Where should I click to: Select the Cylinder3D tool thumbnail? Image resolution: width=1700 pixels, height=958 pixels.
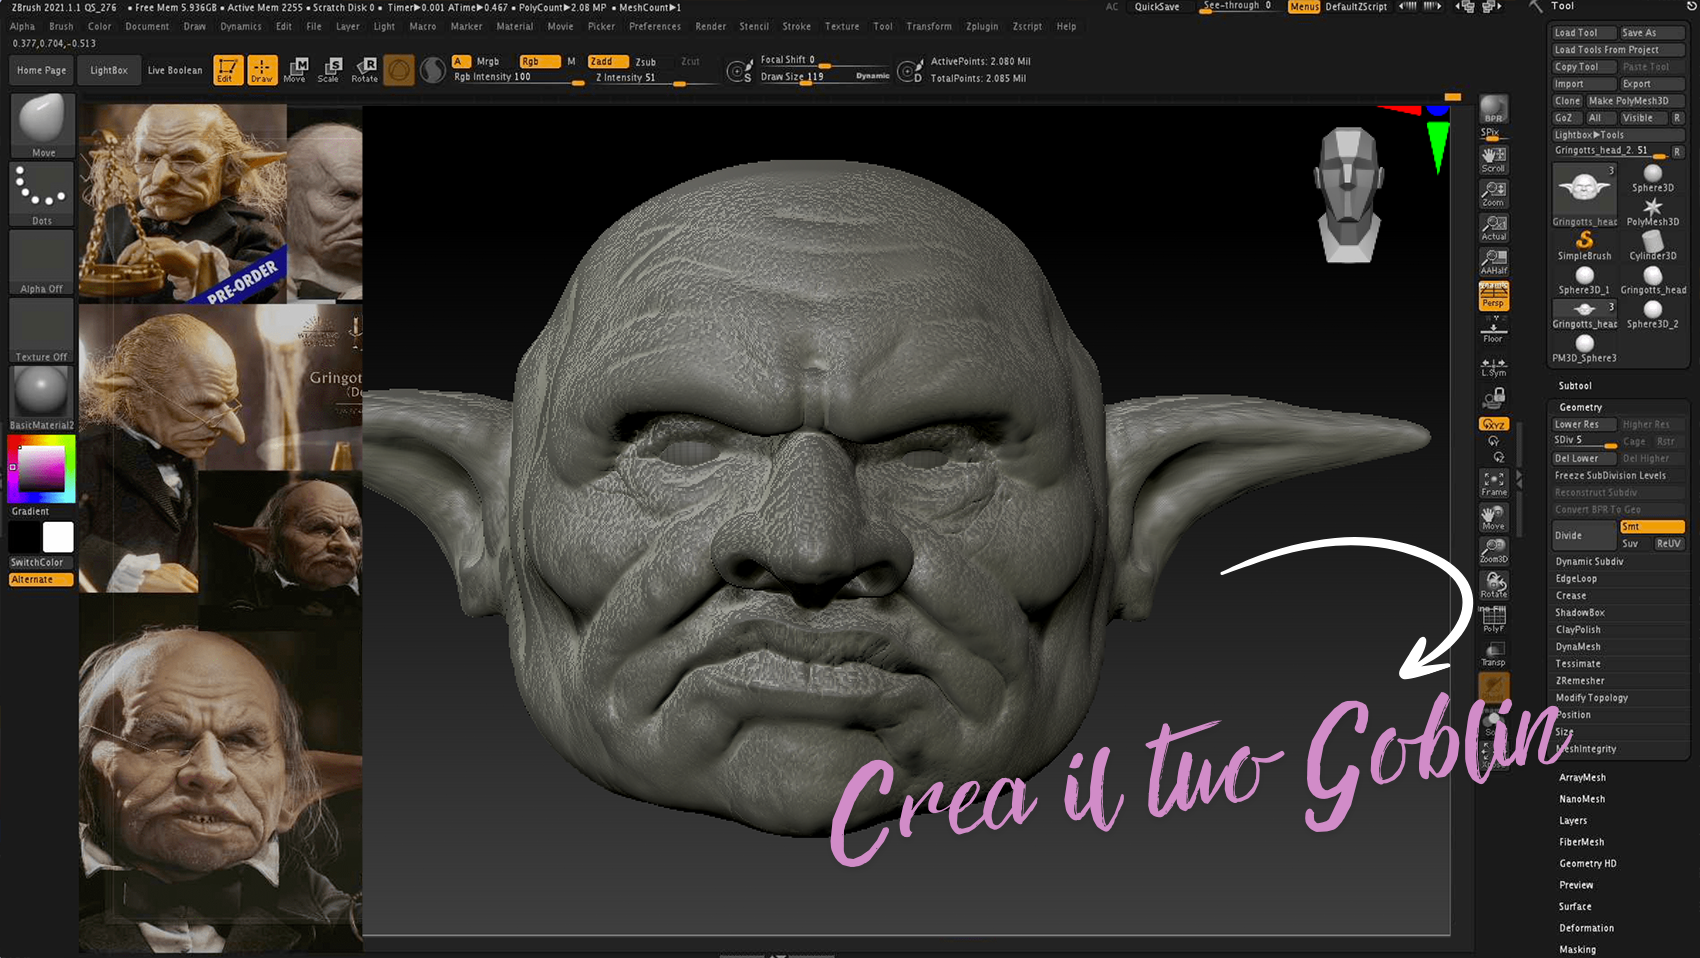tap(1652, 245)
